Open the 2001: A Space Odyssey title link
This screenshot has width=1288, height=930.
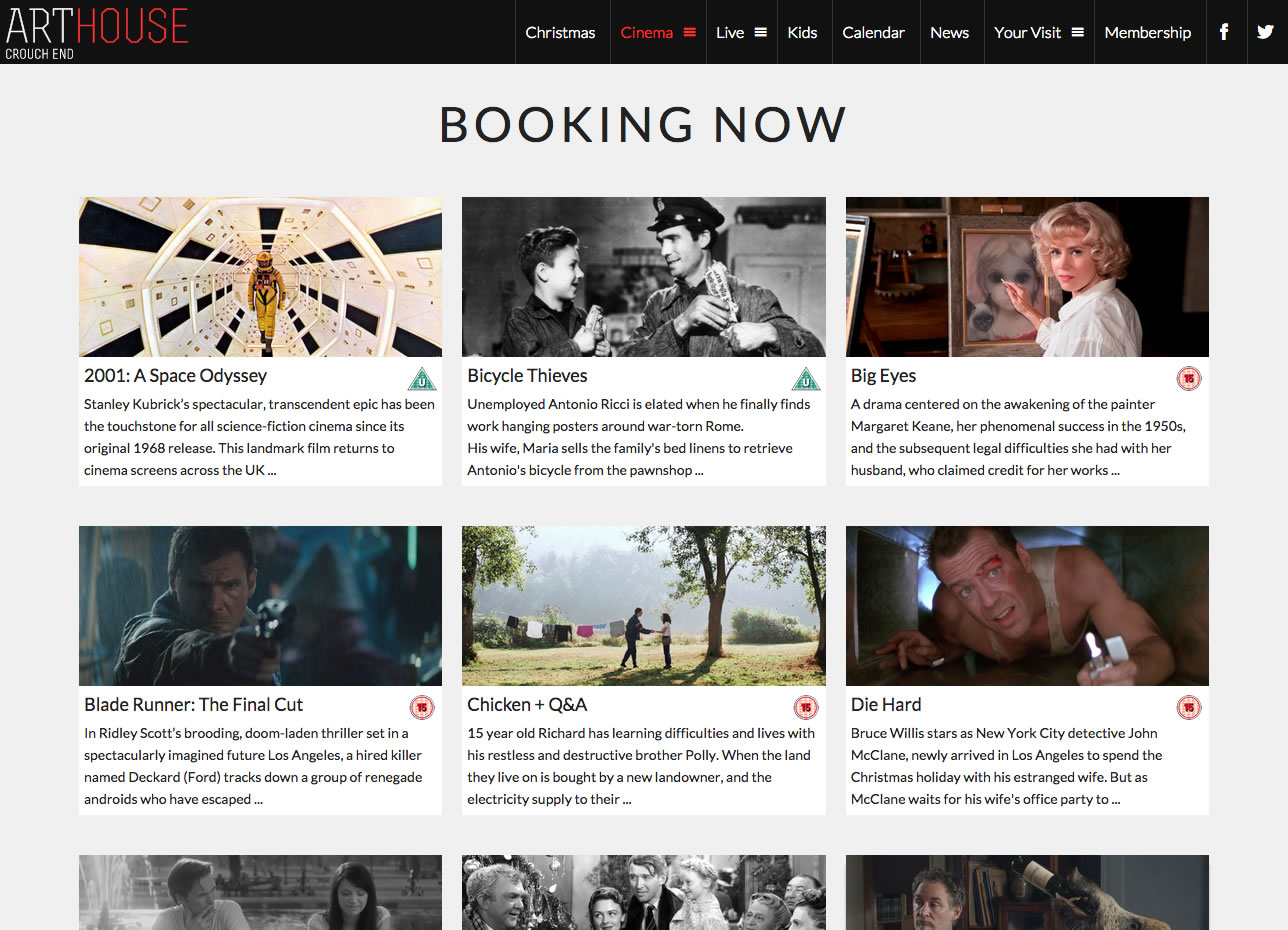point(175,376)
